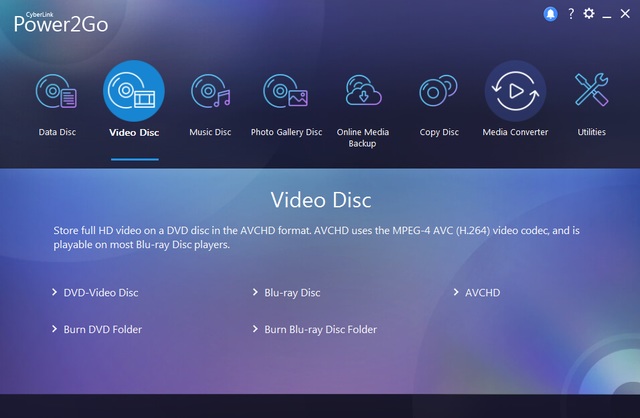640x418 pixels.
Task: Open the Music Disc category icon
Action: click(x=210, y=91)
